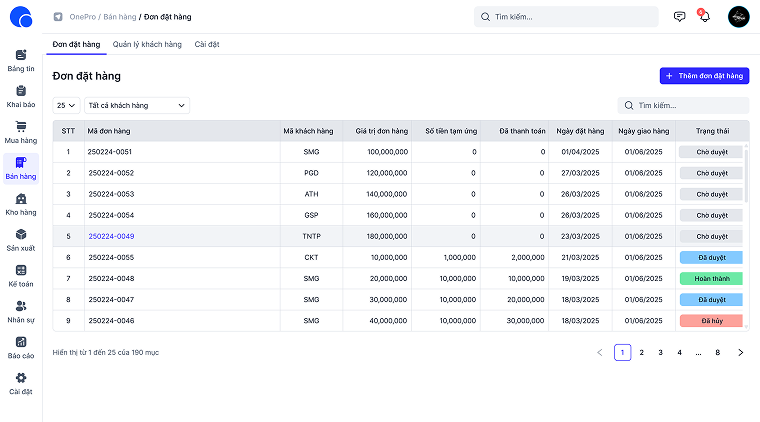The width and height of the screenshot is (760, 422).
Task: Click the notification bell icon
Action: (x=704, y=17)
